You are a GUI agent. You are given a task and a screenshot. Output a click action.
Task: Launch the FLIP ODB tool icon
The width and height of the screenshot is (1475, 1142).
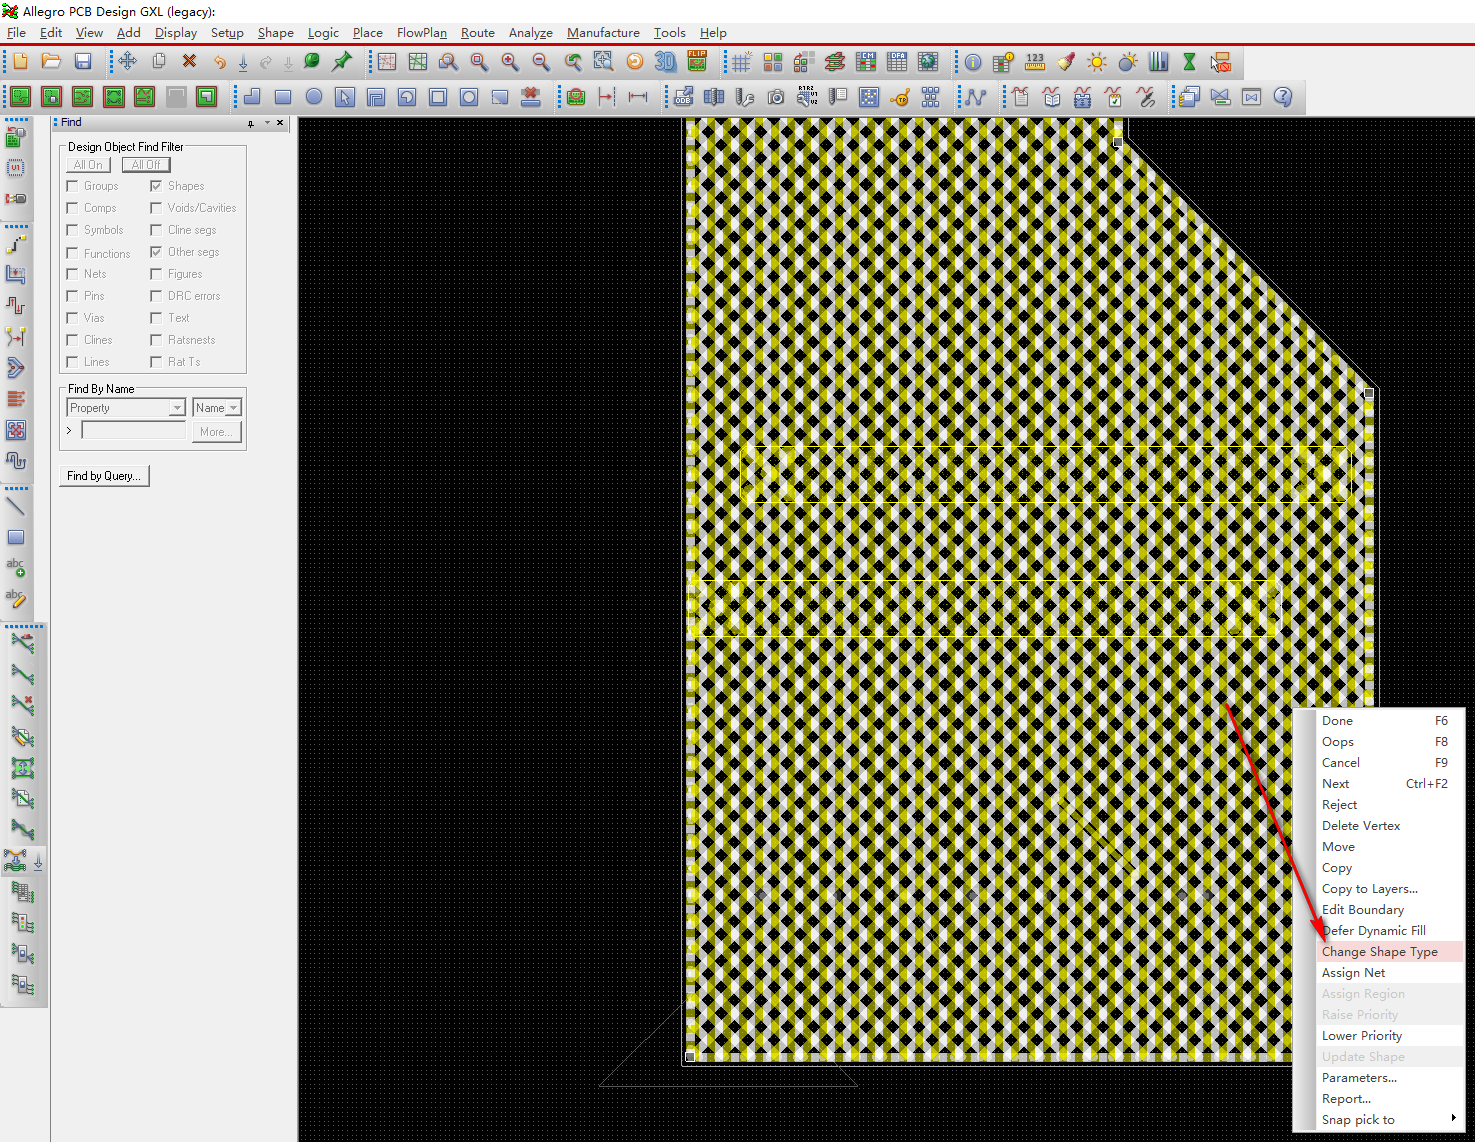(x=697, y=61)
